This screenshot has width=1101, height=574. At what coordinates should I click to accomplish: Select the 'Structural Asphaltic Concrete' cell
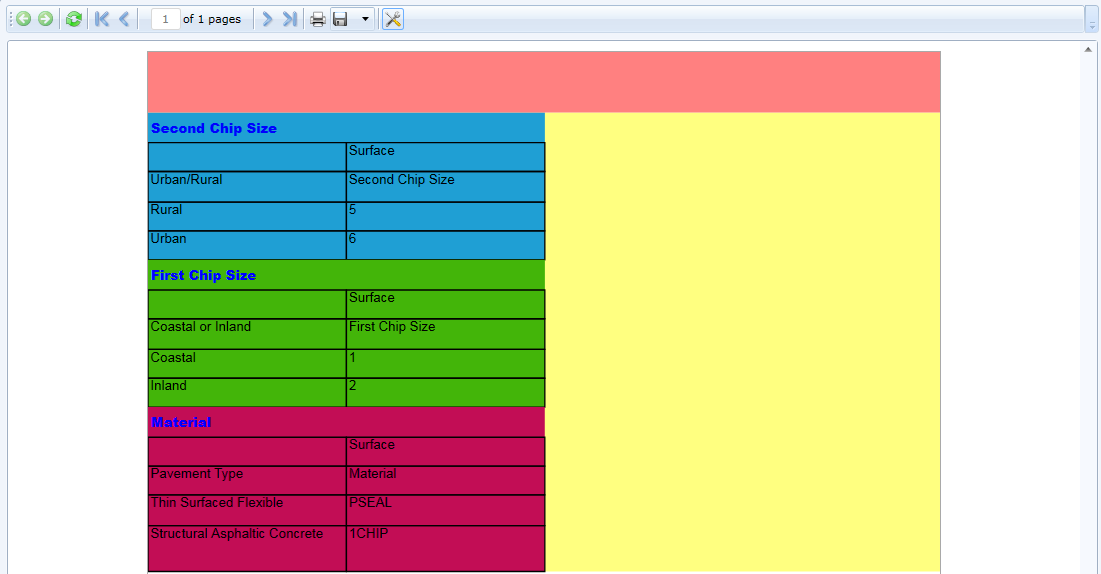pos(247,548)
